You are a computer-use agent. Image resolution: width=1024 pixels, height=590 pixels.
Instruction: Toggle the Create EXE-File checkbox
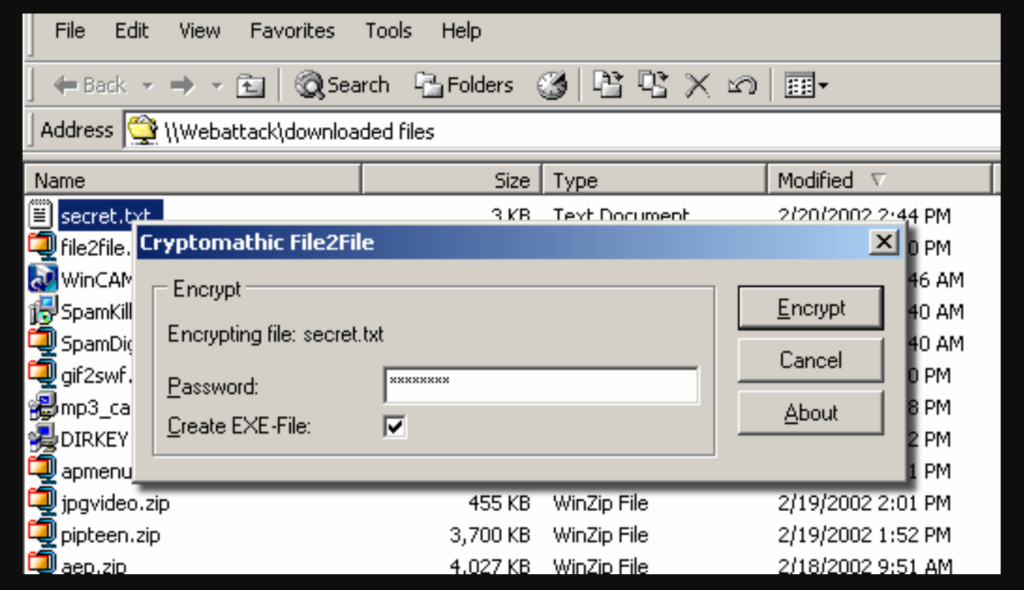point(395,427)
